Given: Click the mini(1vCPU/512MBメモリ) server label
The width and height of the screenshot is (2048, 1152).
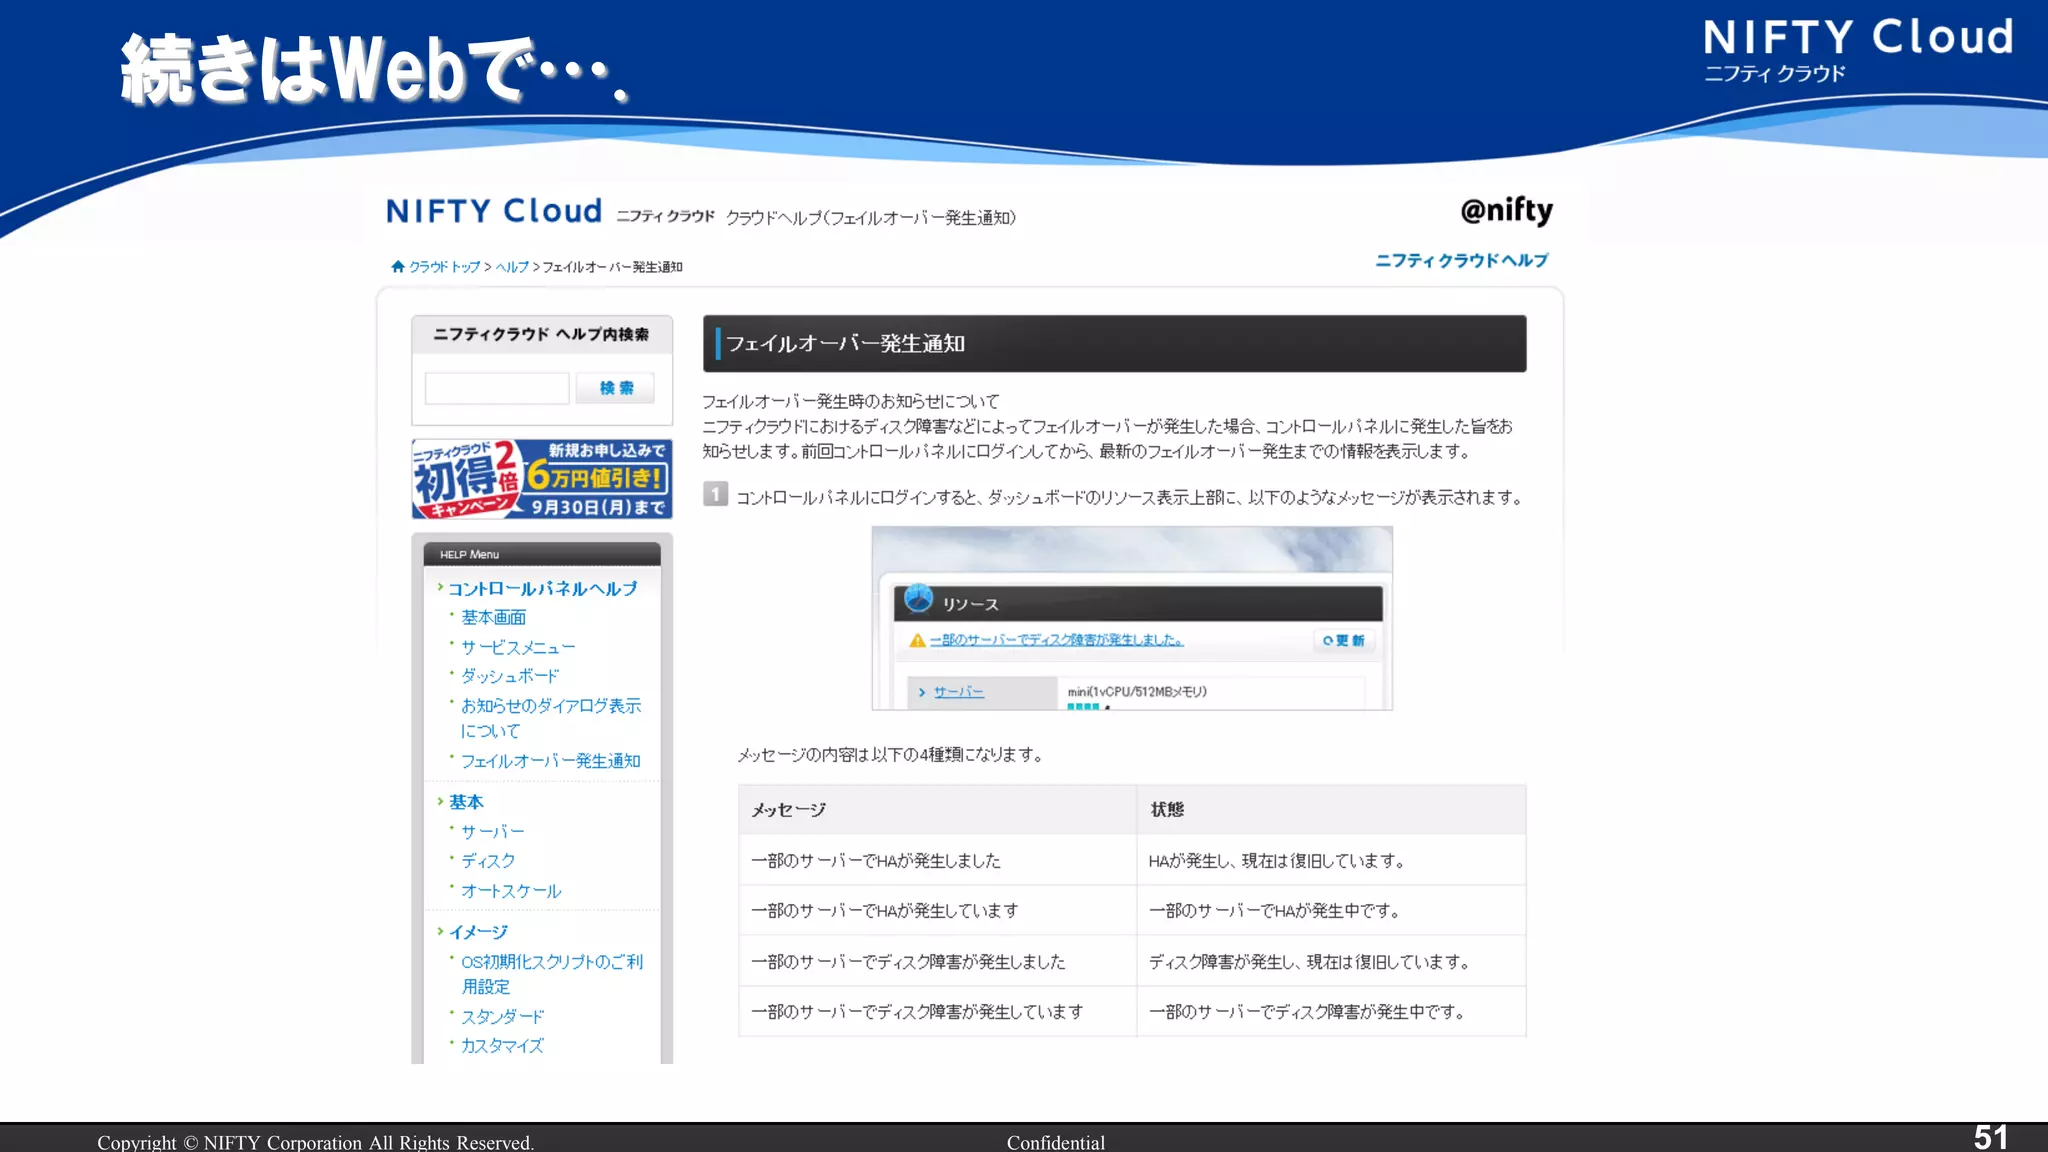Looking at the screenshot, I should point(1137,692).
